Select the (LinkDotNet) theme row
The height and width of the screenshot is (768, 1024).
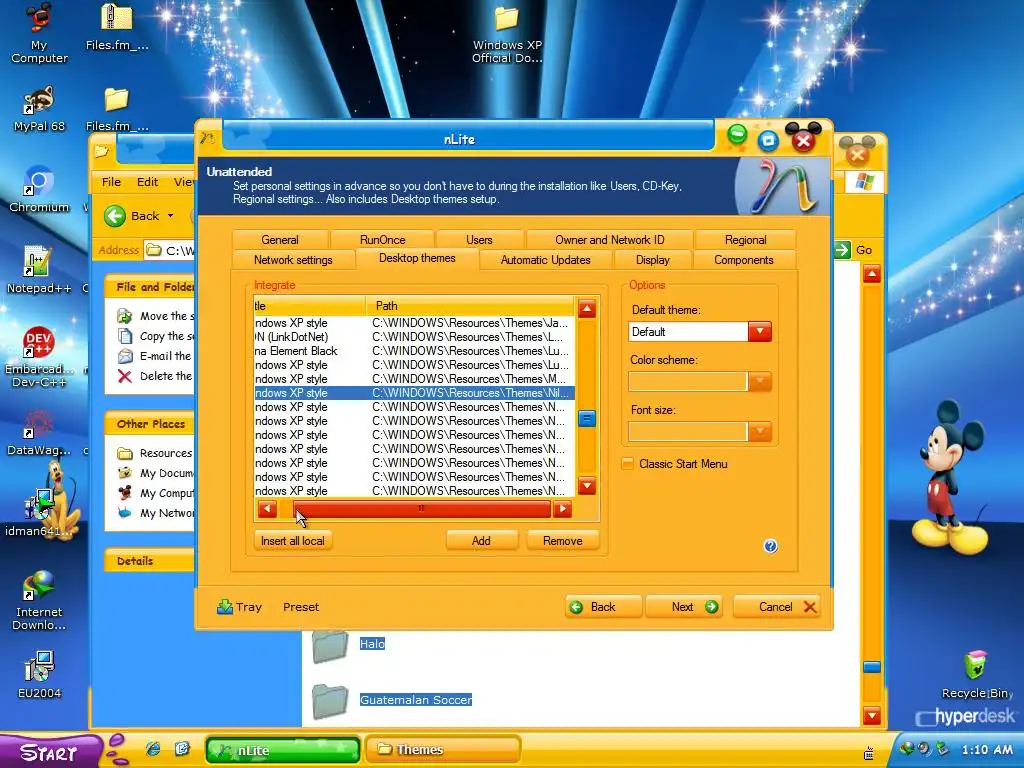(415, 337)
